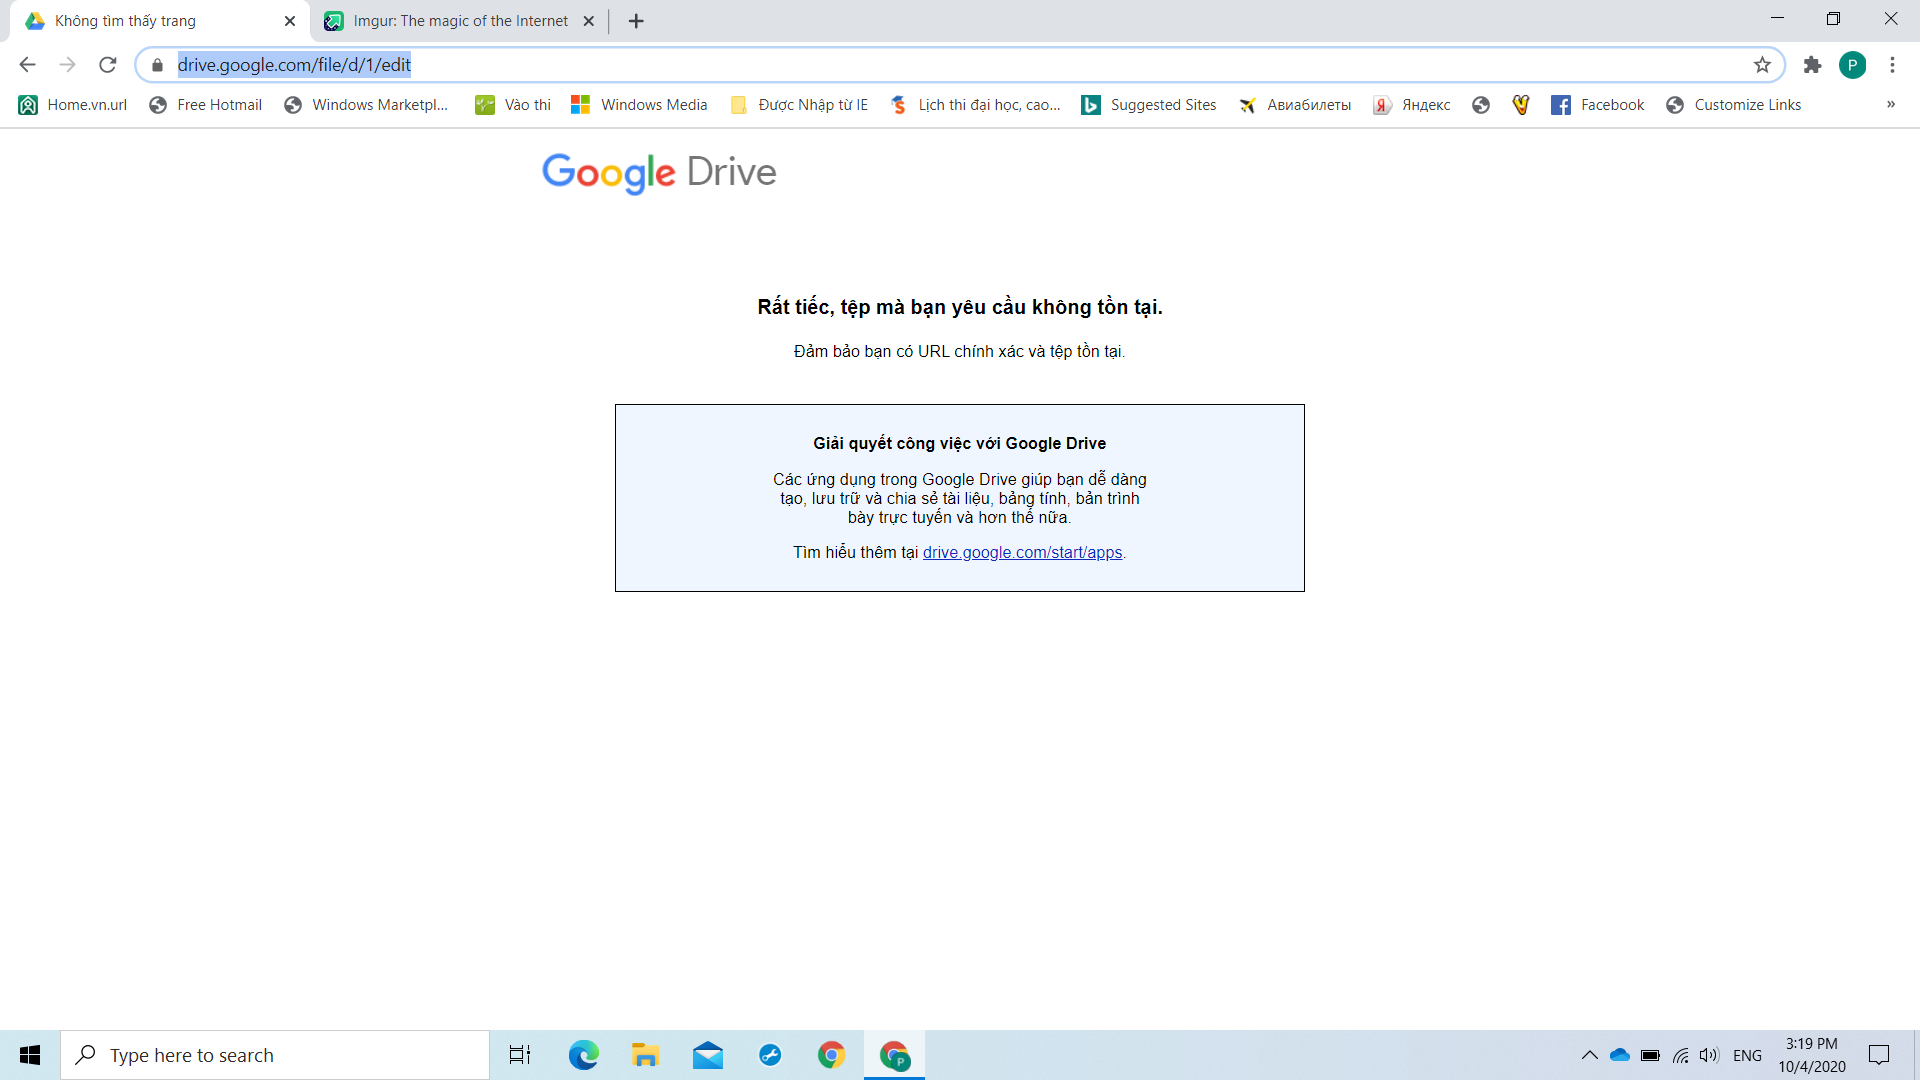Bookmark this page with star icon
Image resolution: width=1920 pixels, height=1080 pixels.
pyautogui.click(x=1762, y=65)
